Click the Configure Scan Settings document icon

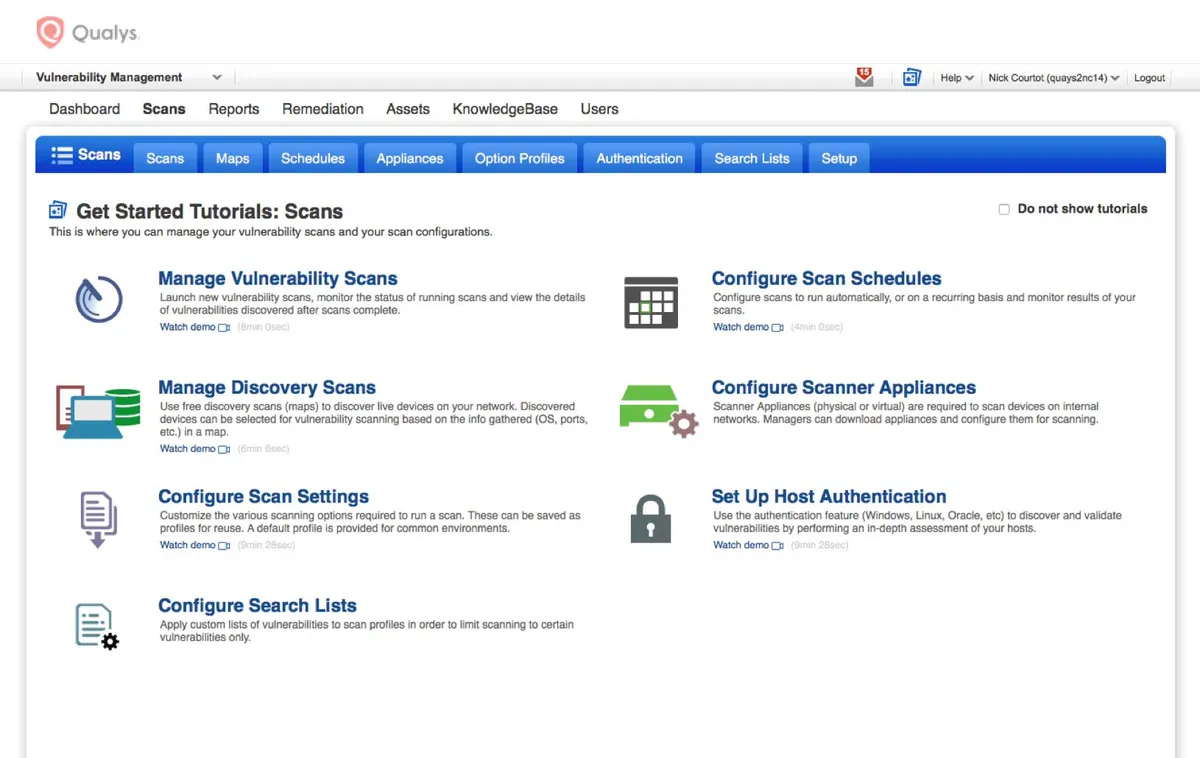(98, 519)
